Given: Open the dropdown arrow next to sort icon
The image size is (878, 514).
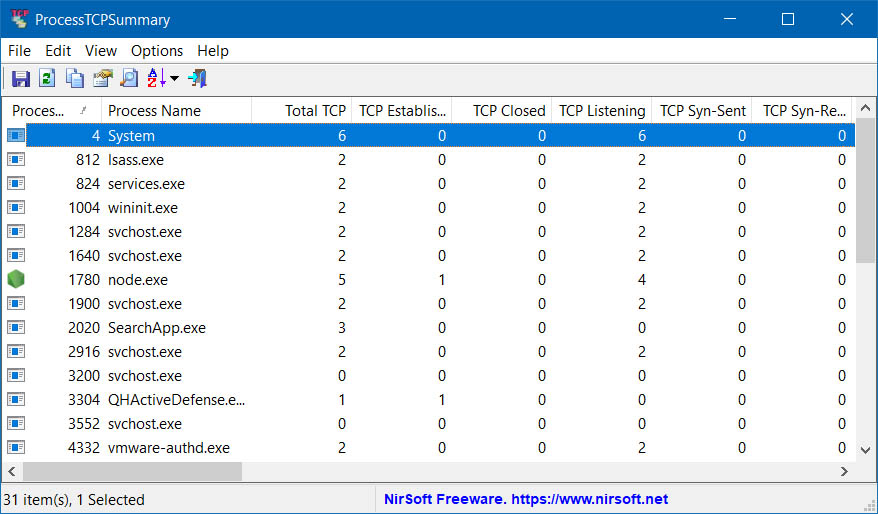Looking at the screenshot, I should click(174, 78).
